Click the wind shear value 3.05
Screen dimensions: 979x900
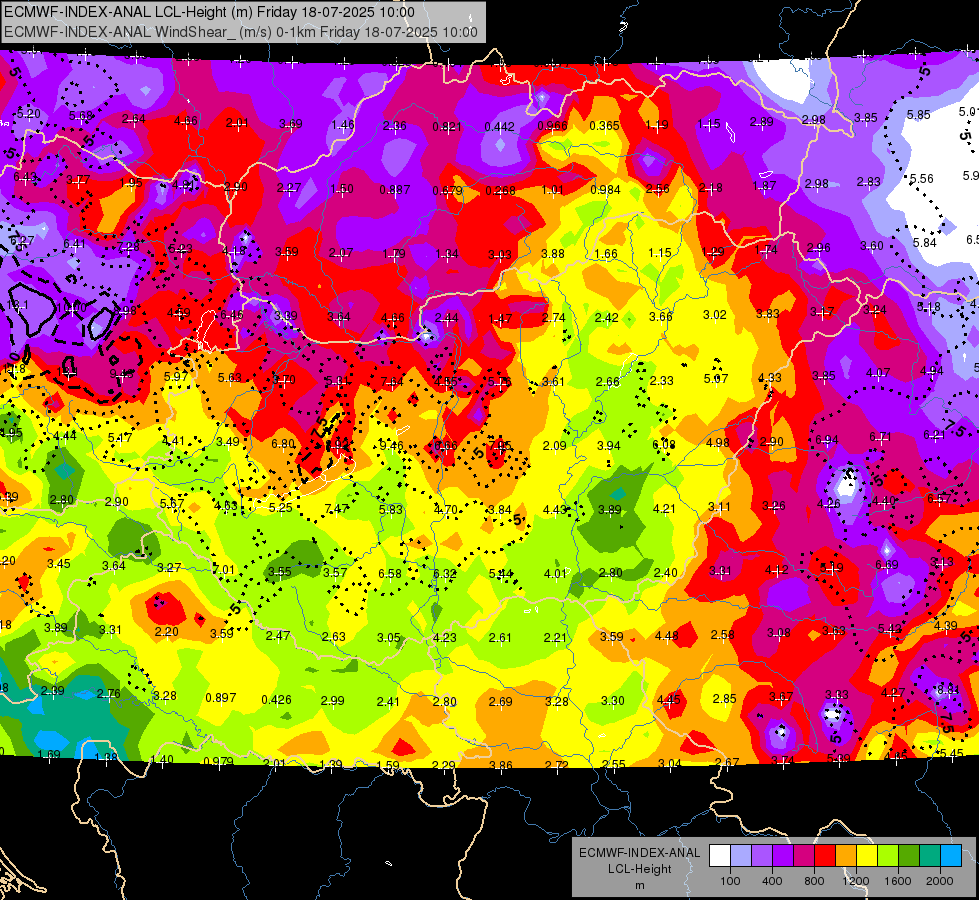[388, 637]
